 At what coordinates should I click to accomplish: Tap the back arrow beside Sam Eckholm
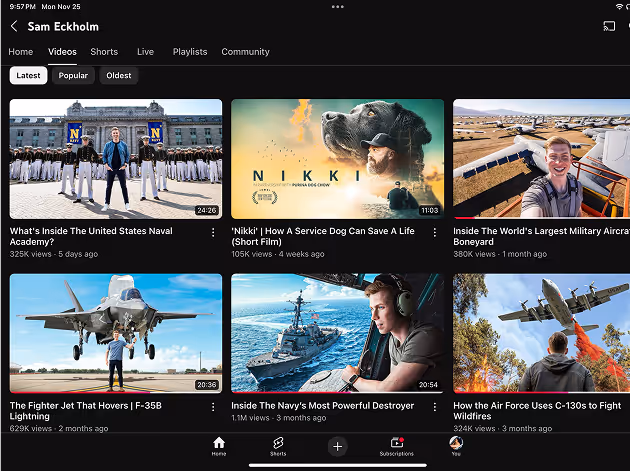14,27
